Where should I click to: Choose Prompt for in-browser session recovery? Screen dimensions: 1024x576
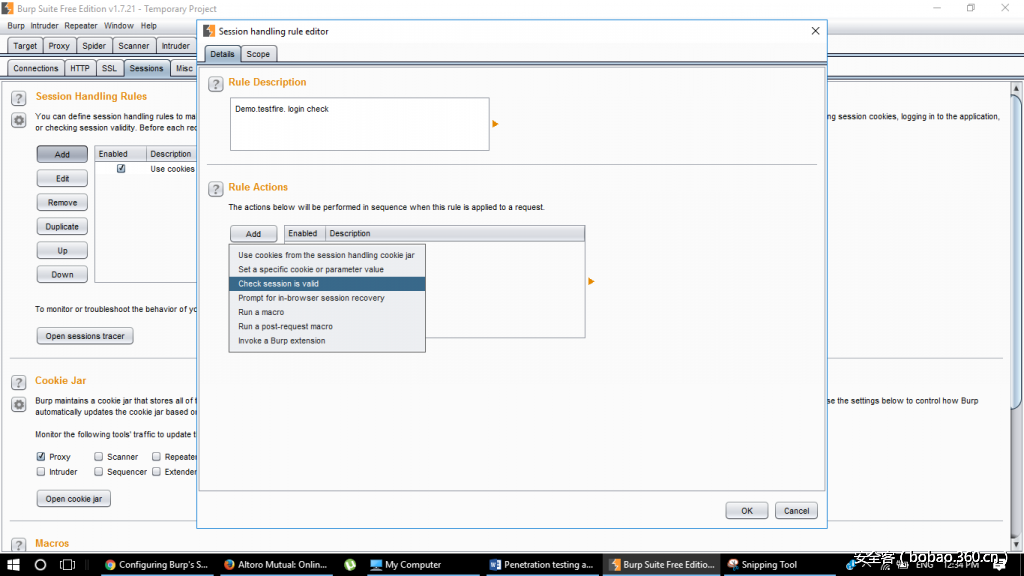(327, 298)
